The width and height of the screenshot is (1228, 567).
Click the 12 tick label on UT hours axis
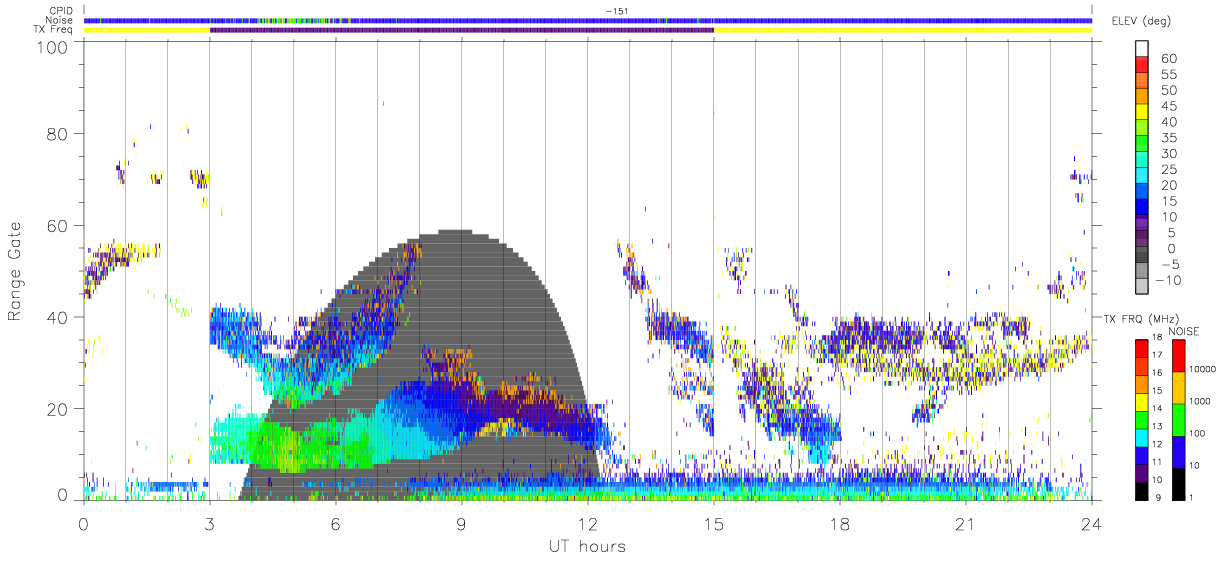(x=587, y=524)
